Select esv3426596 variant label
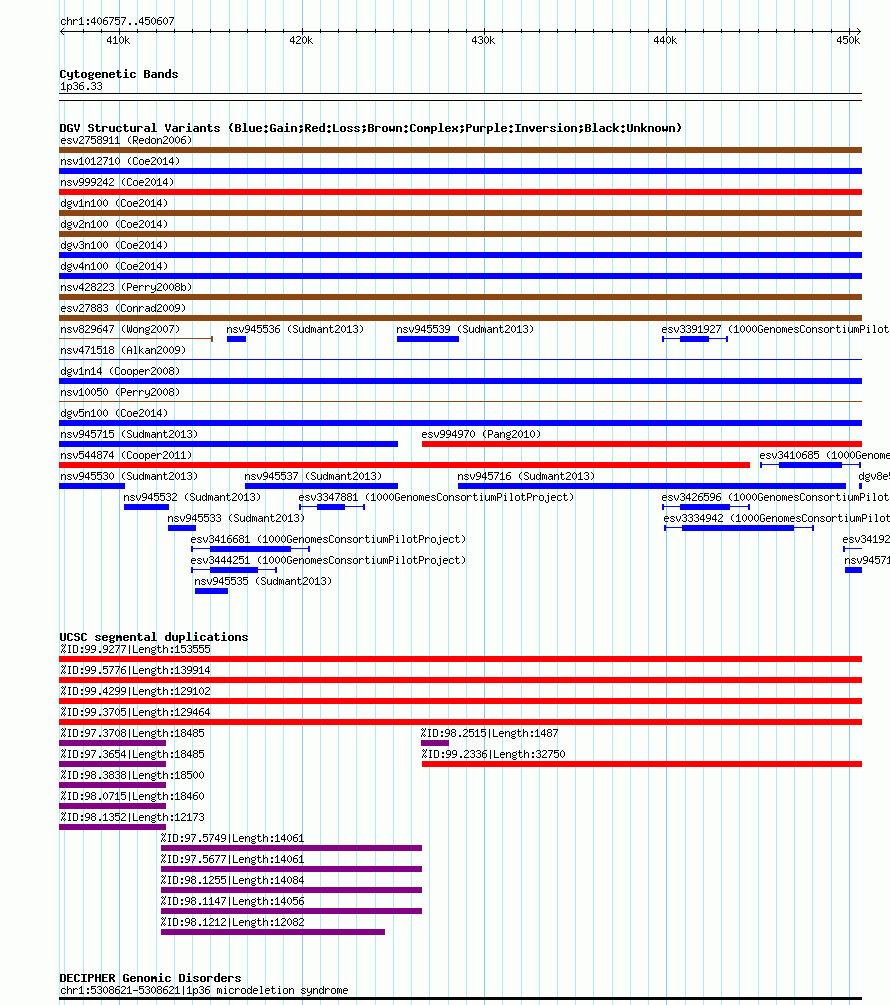Screen dimensions: 890x1005 pyautogui.click(x=775, y=497)
